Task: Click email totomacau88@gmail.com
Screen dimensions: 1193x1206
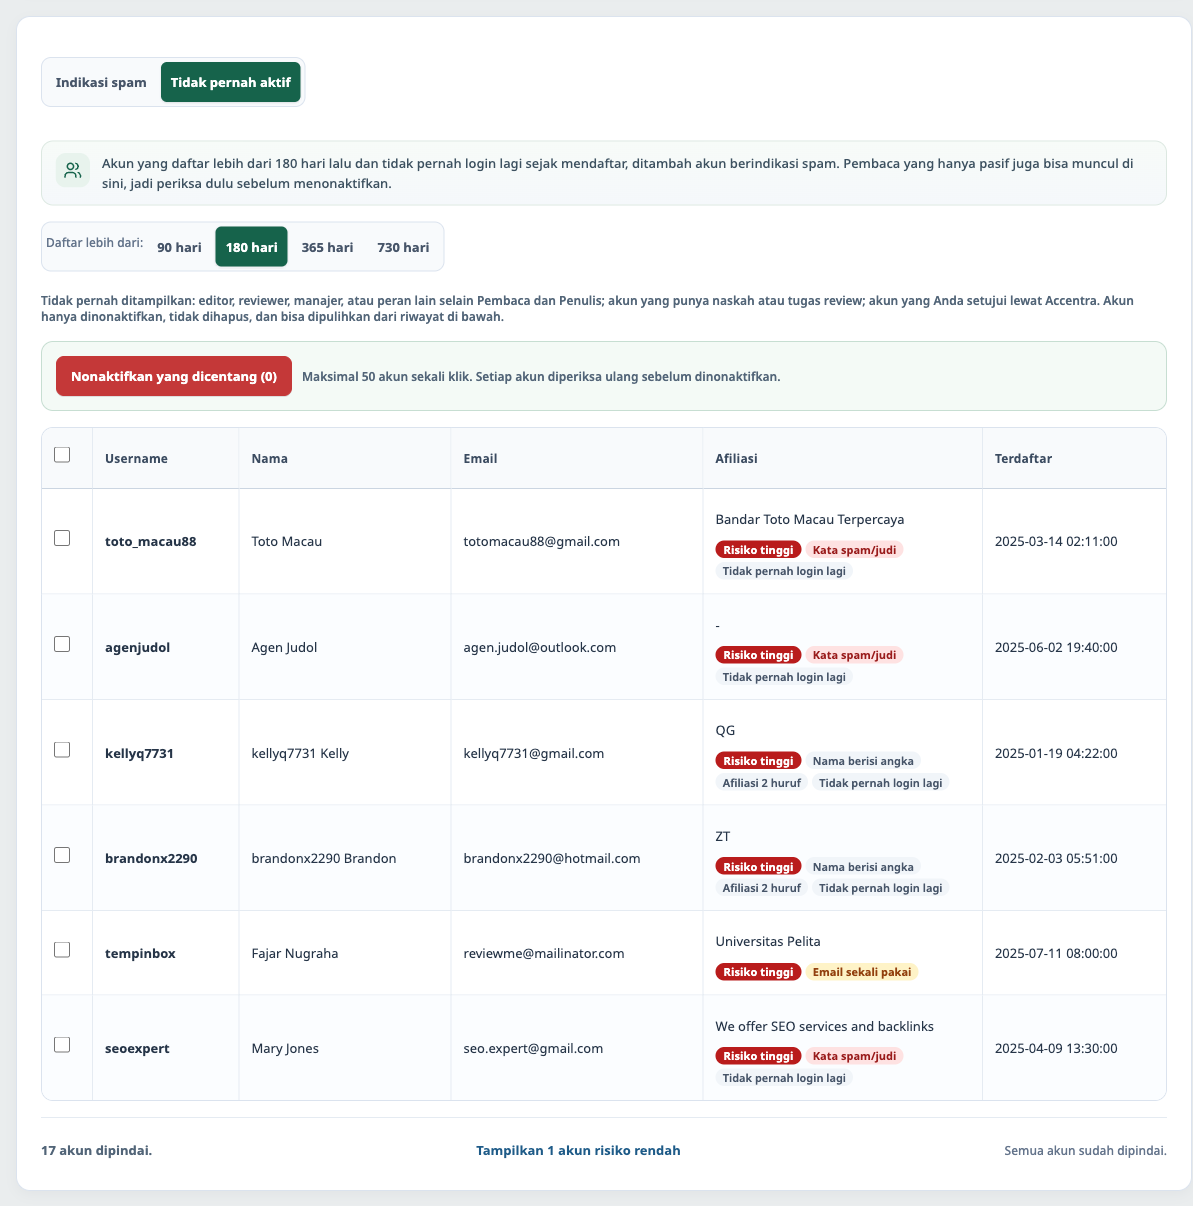Action: pos(542,541)
